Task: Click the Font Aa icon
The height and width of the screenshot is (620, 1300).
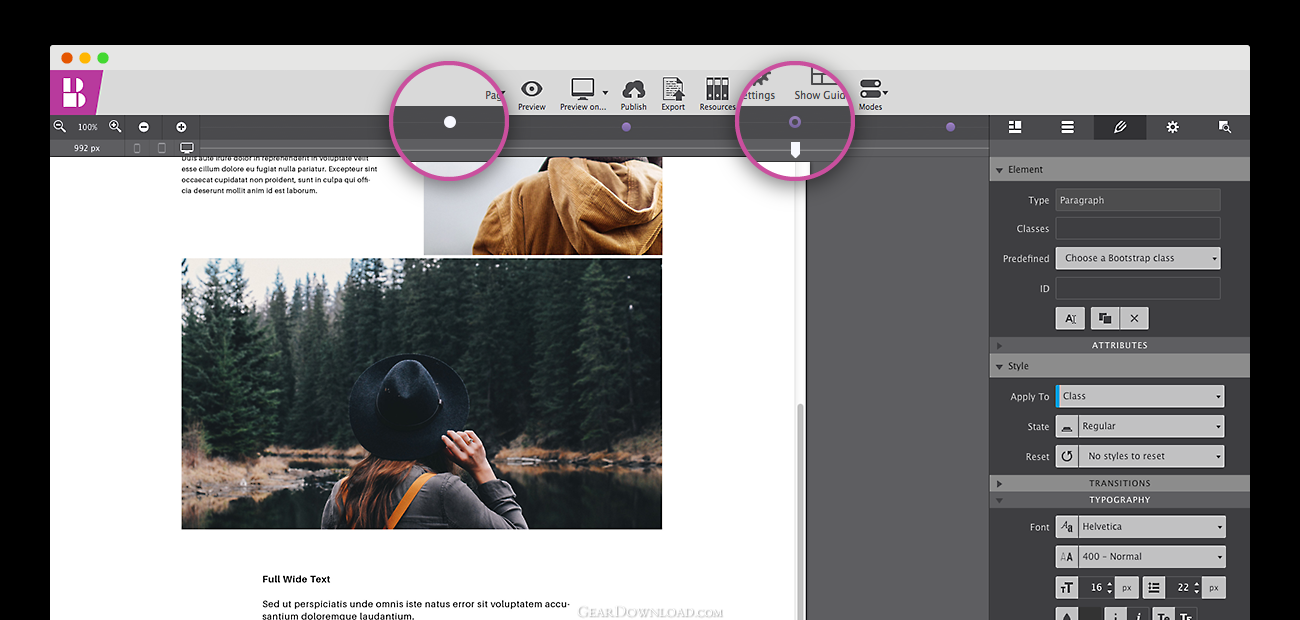Action: point(1067,527)
